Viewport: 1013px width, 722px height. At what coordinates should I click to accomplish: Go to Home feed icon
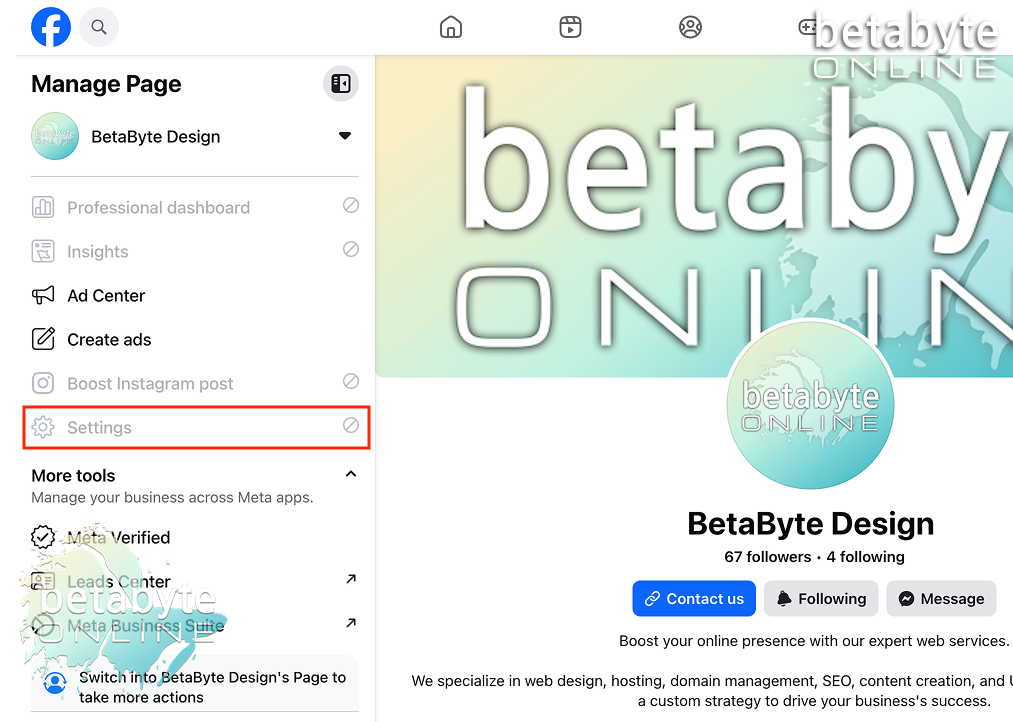pyautogui.click(x=451, y=27)
